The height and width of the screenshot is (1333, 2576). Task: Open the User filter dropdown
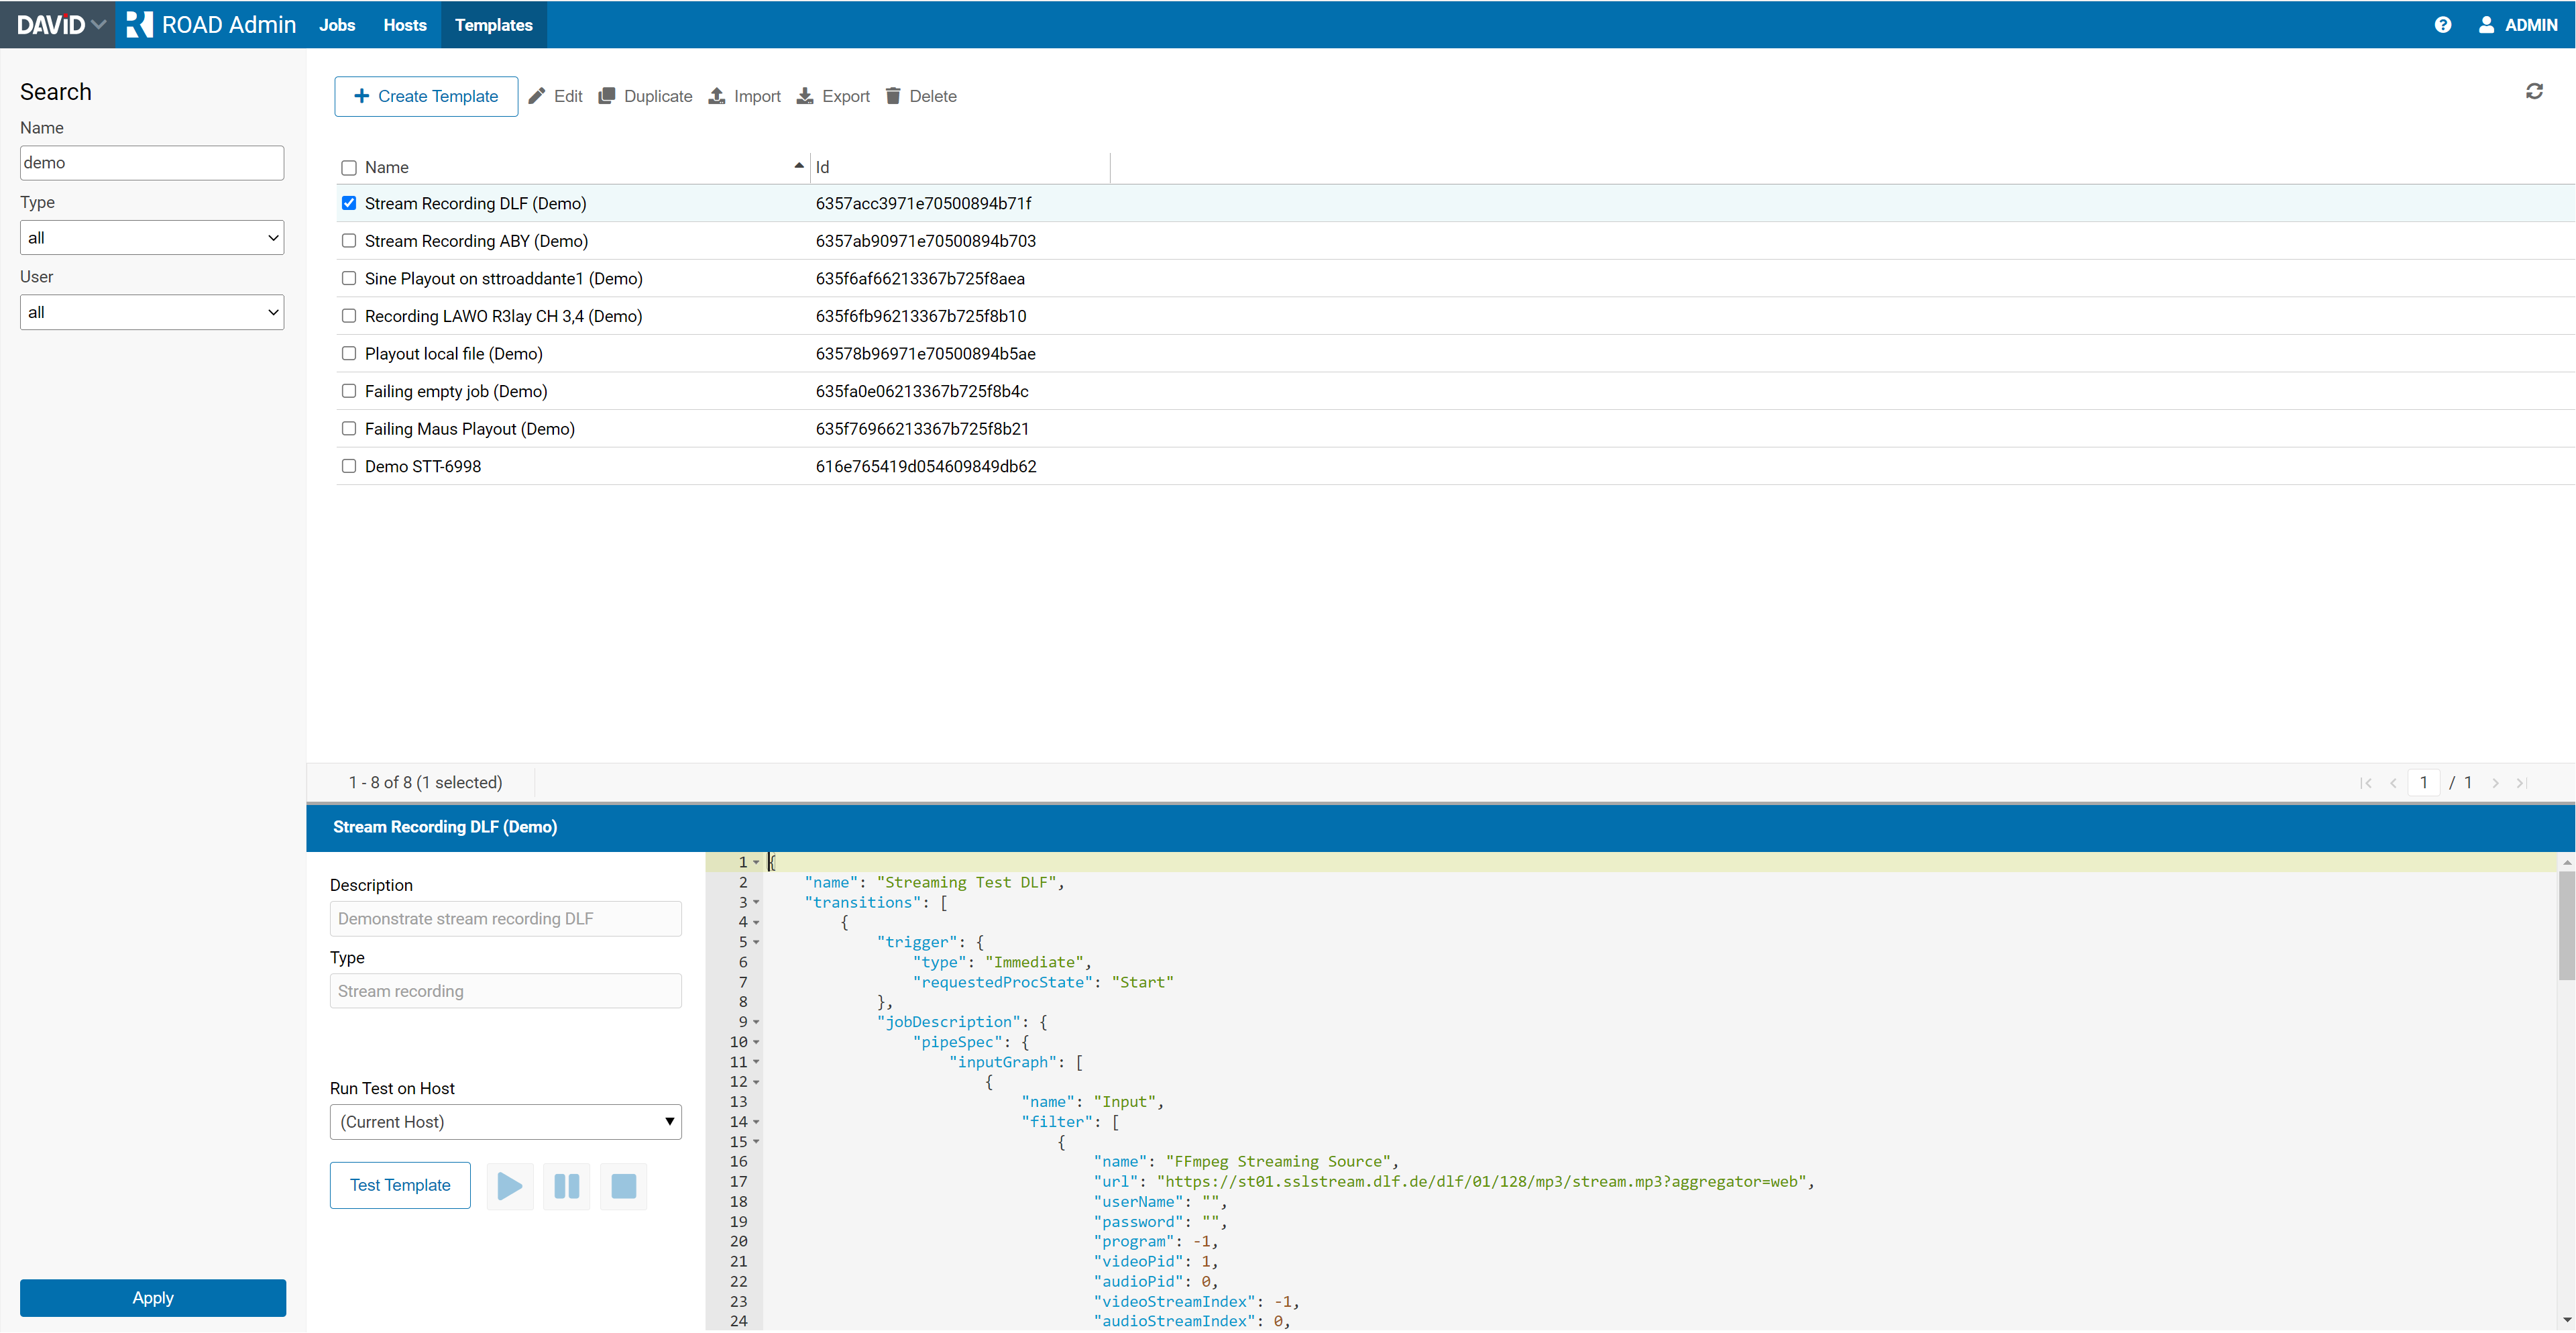pos(152,312)
